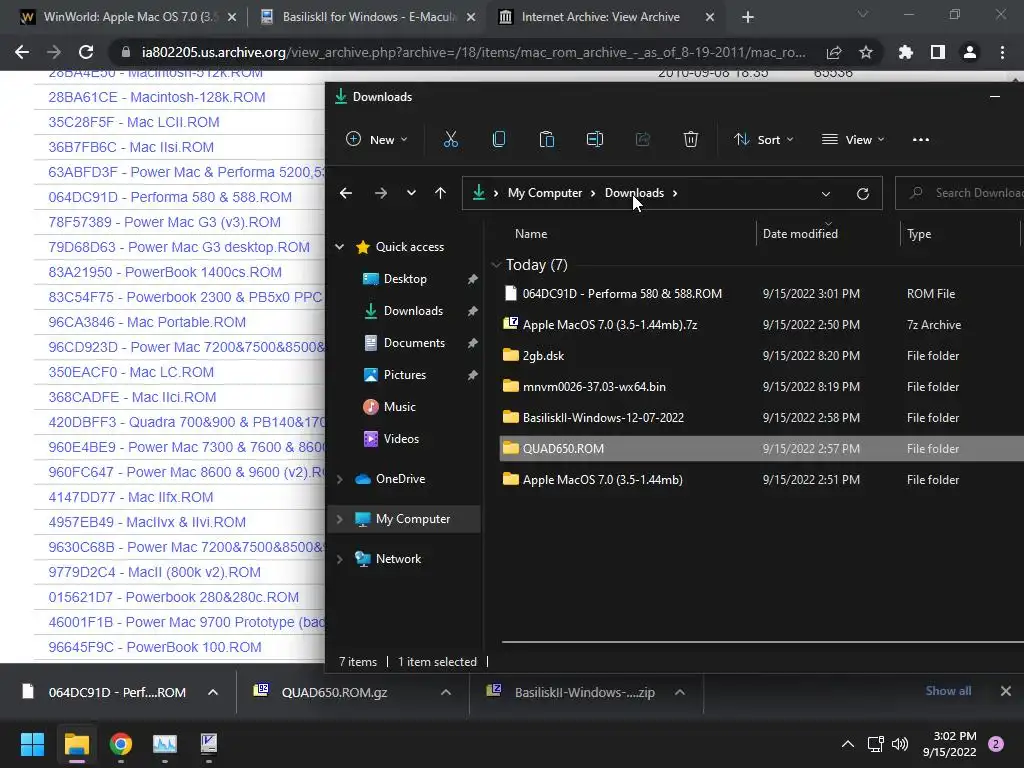1024x768 pixels.
Task: Open volume control in system tray
Action: 900,744
